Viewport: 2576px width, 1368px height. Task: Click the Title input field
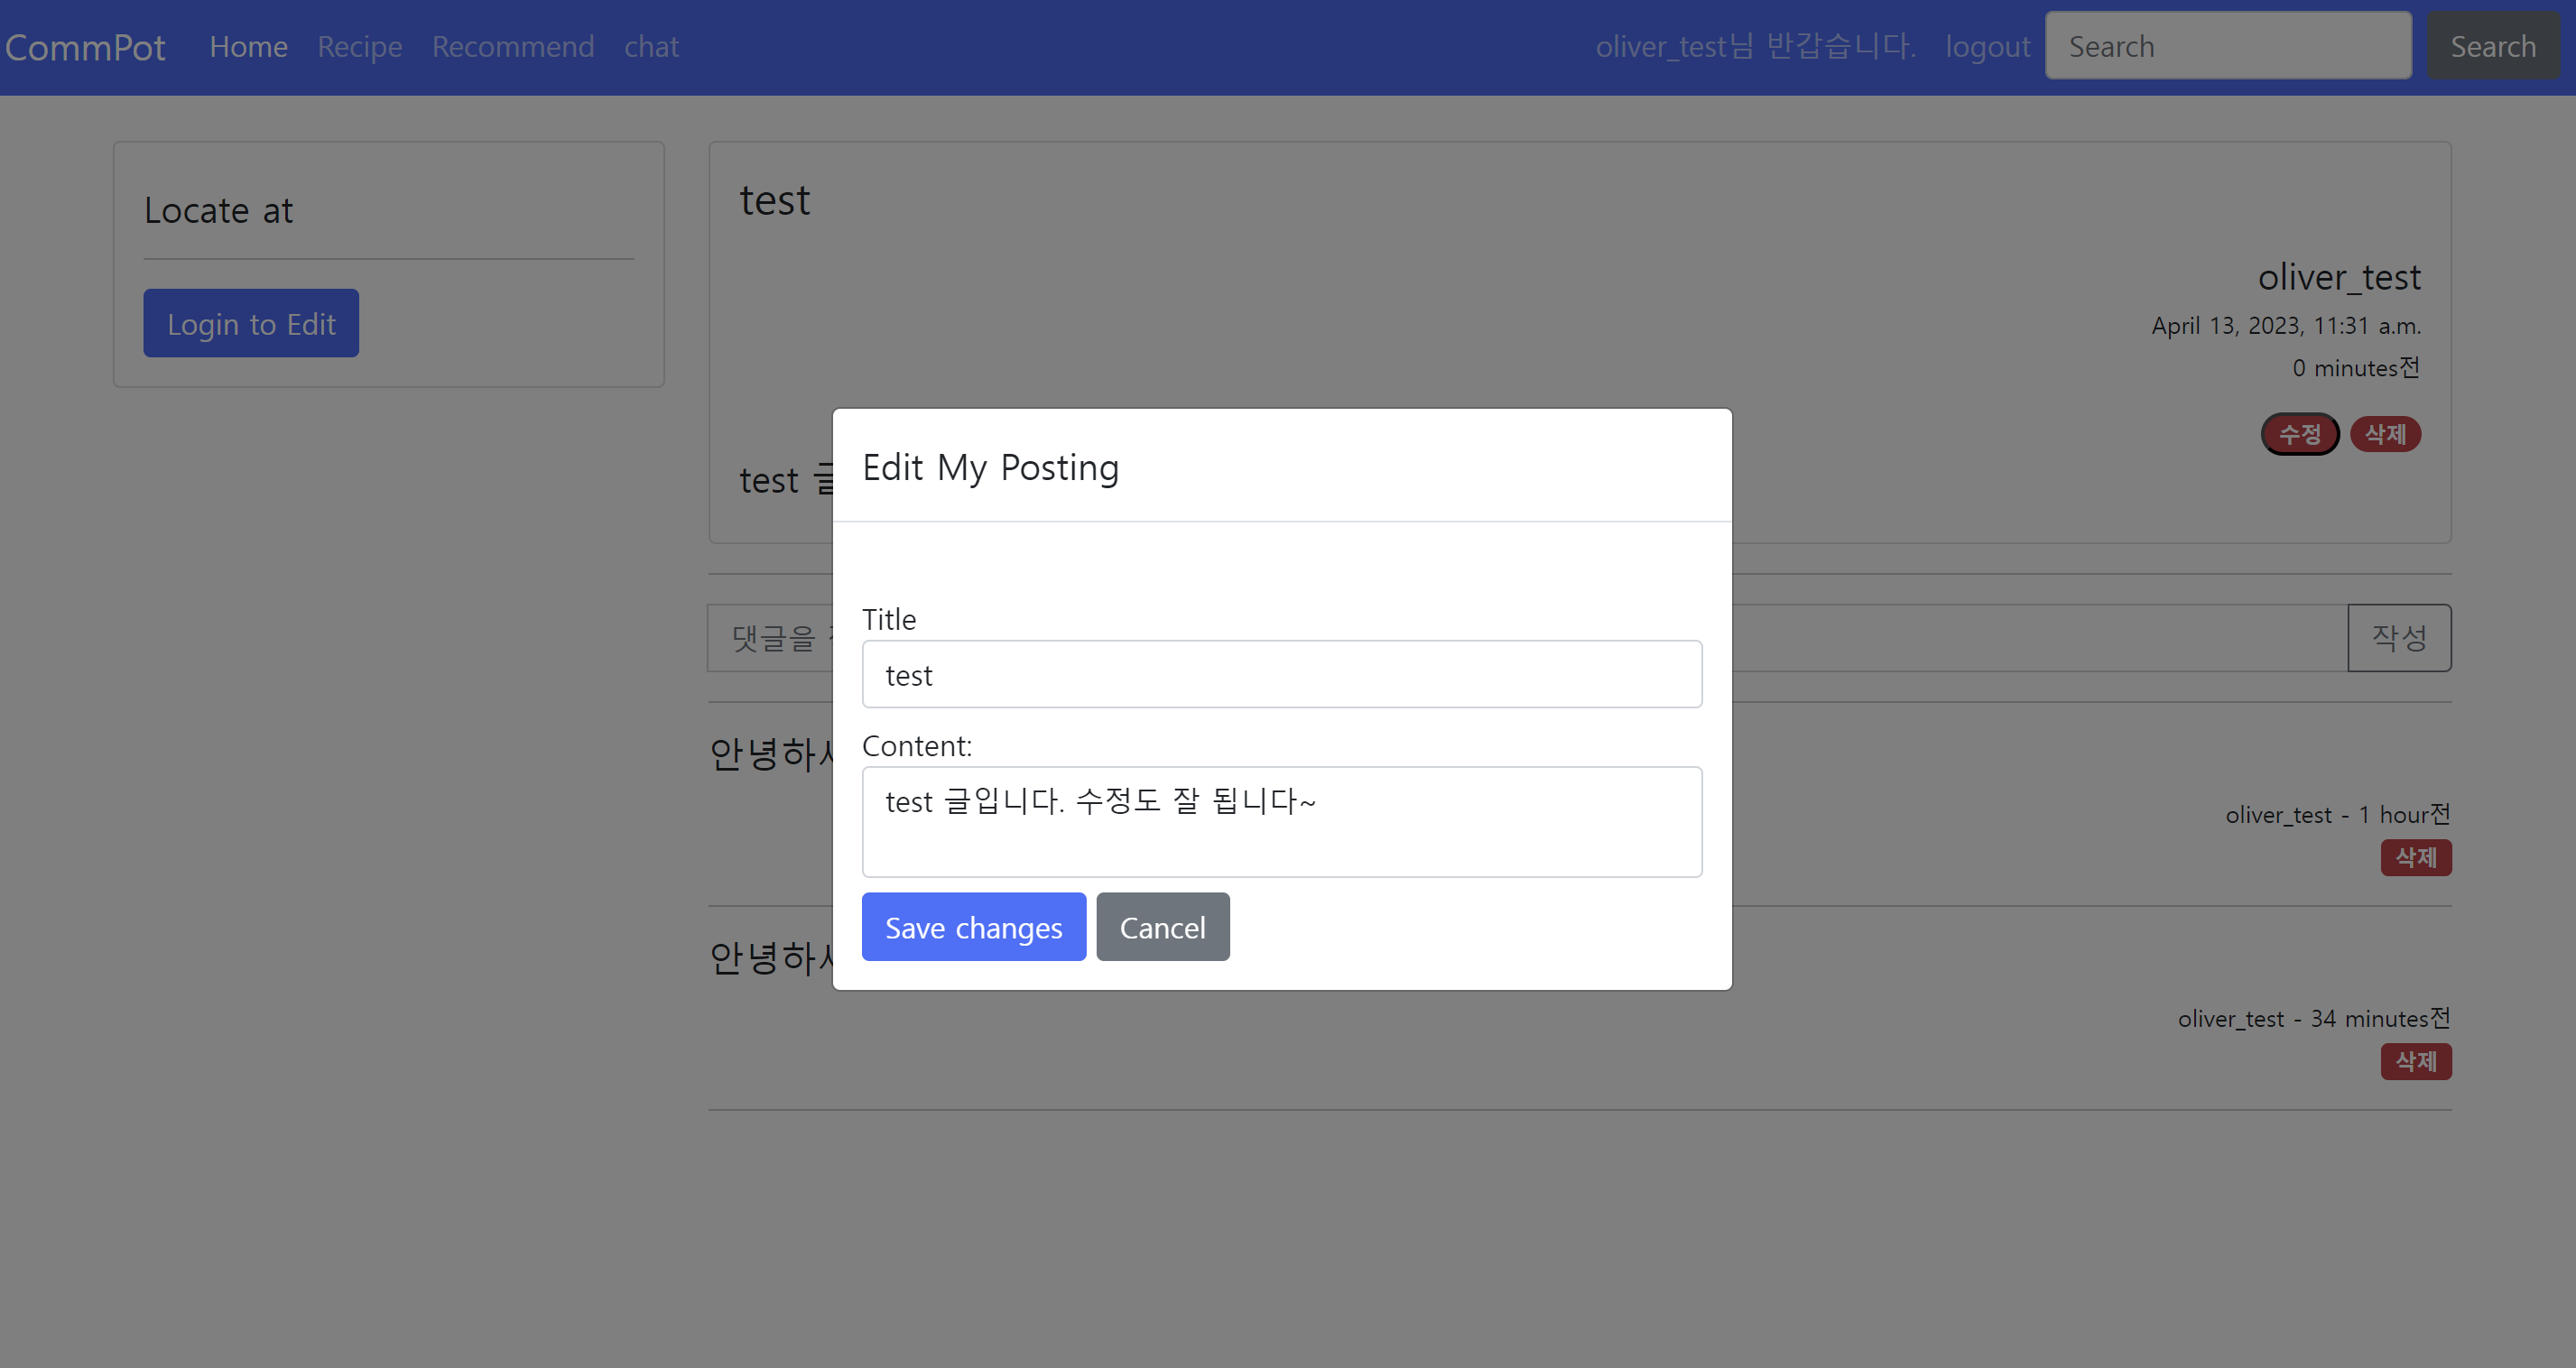(x=1281, y=675)
